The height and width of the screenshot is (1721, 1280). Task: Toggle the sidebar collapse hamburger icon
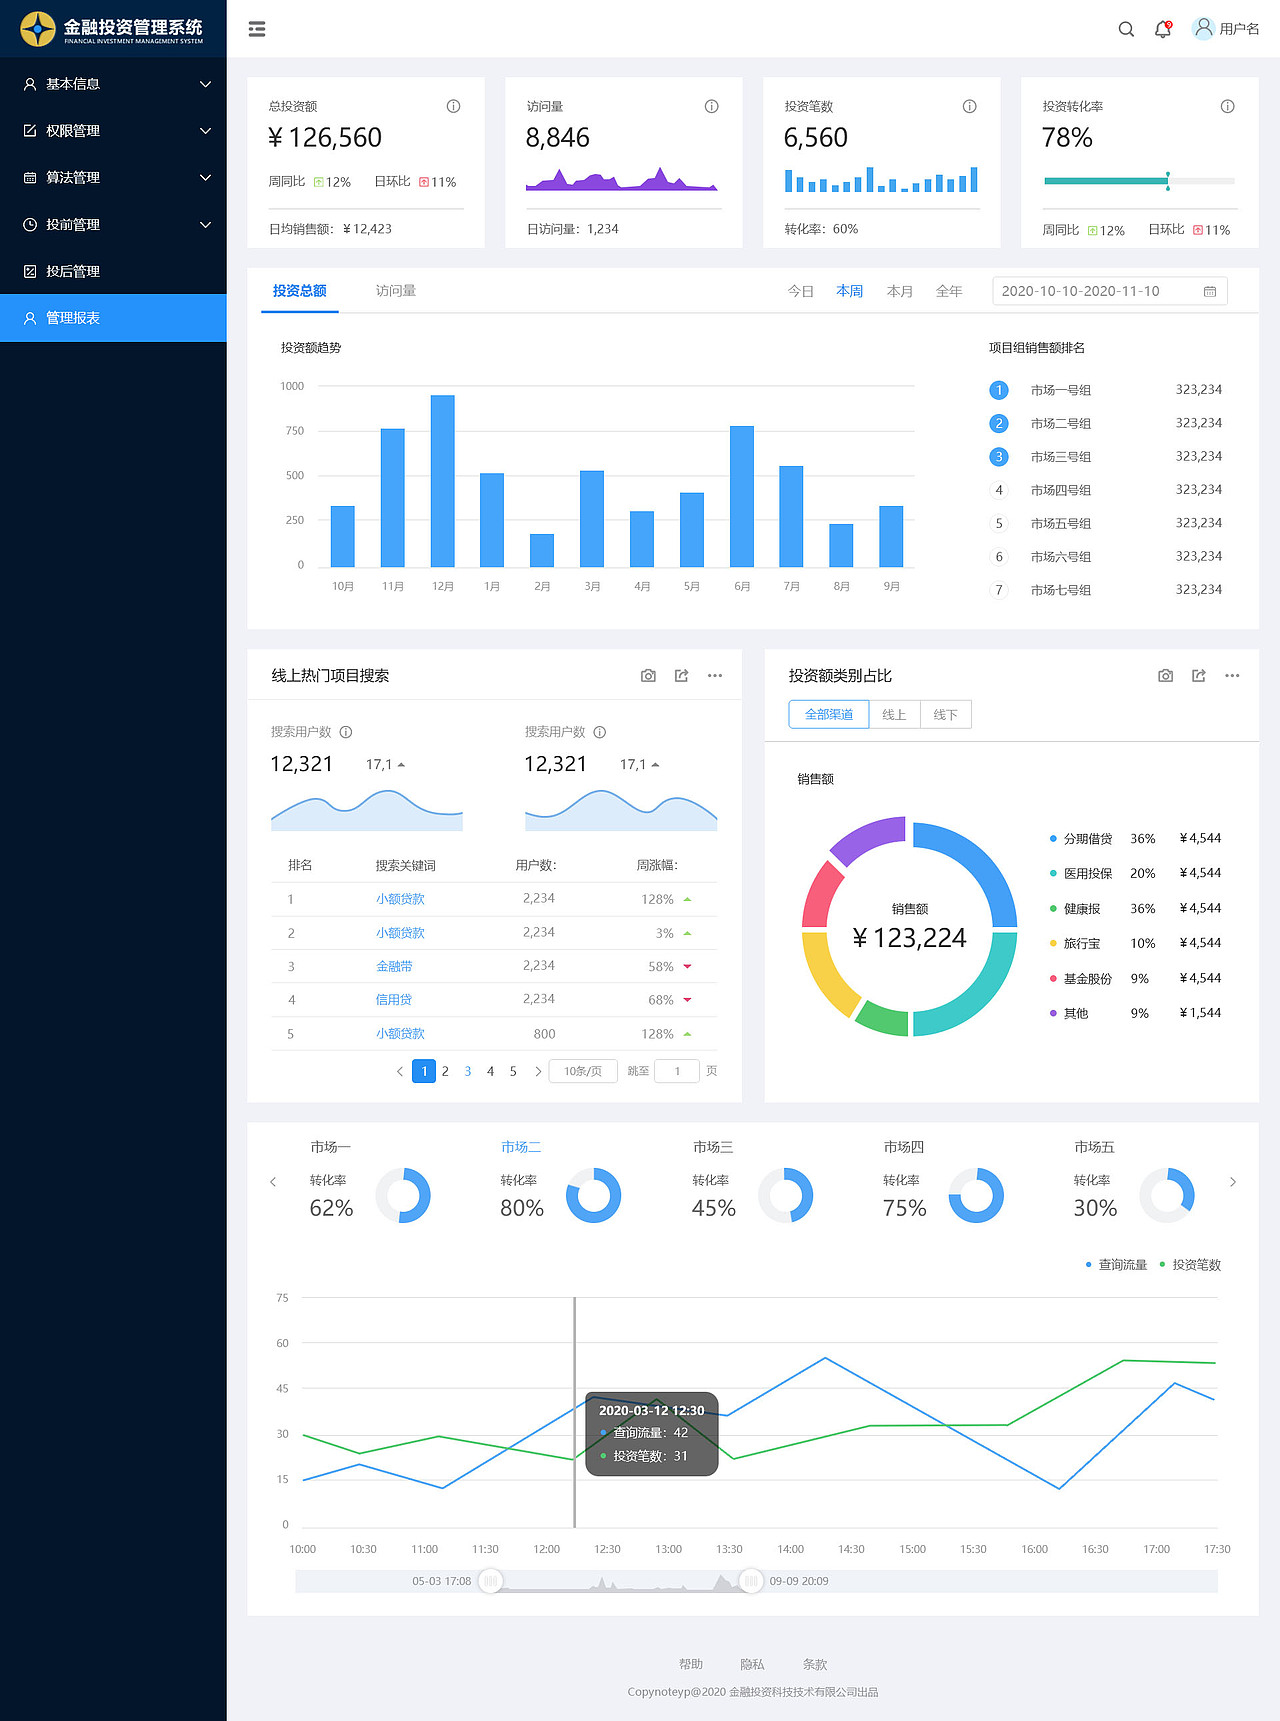(257, 29)
